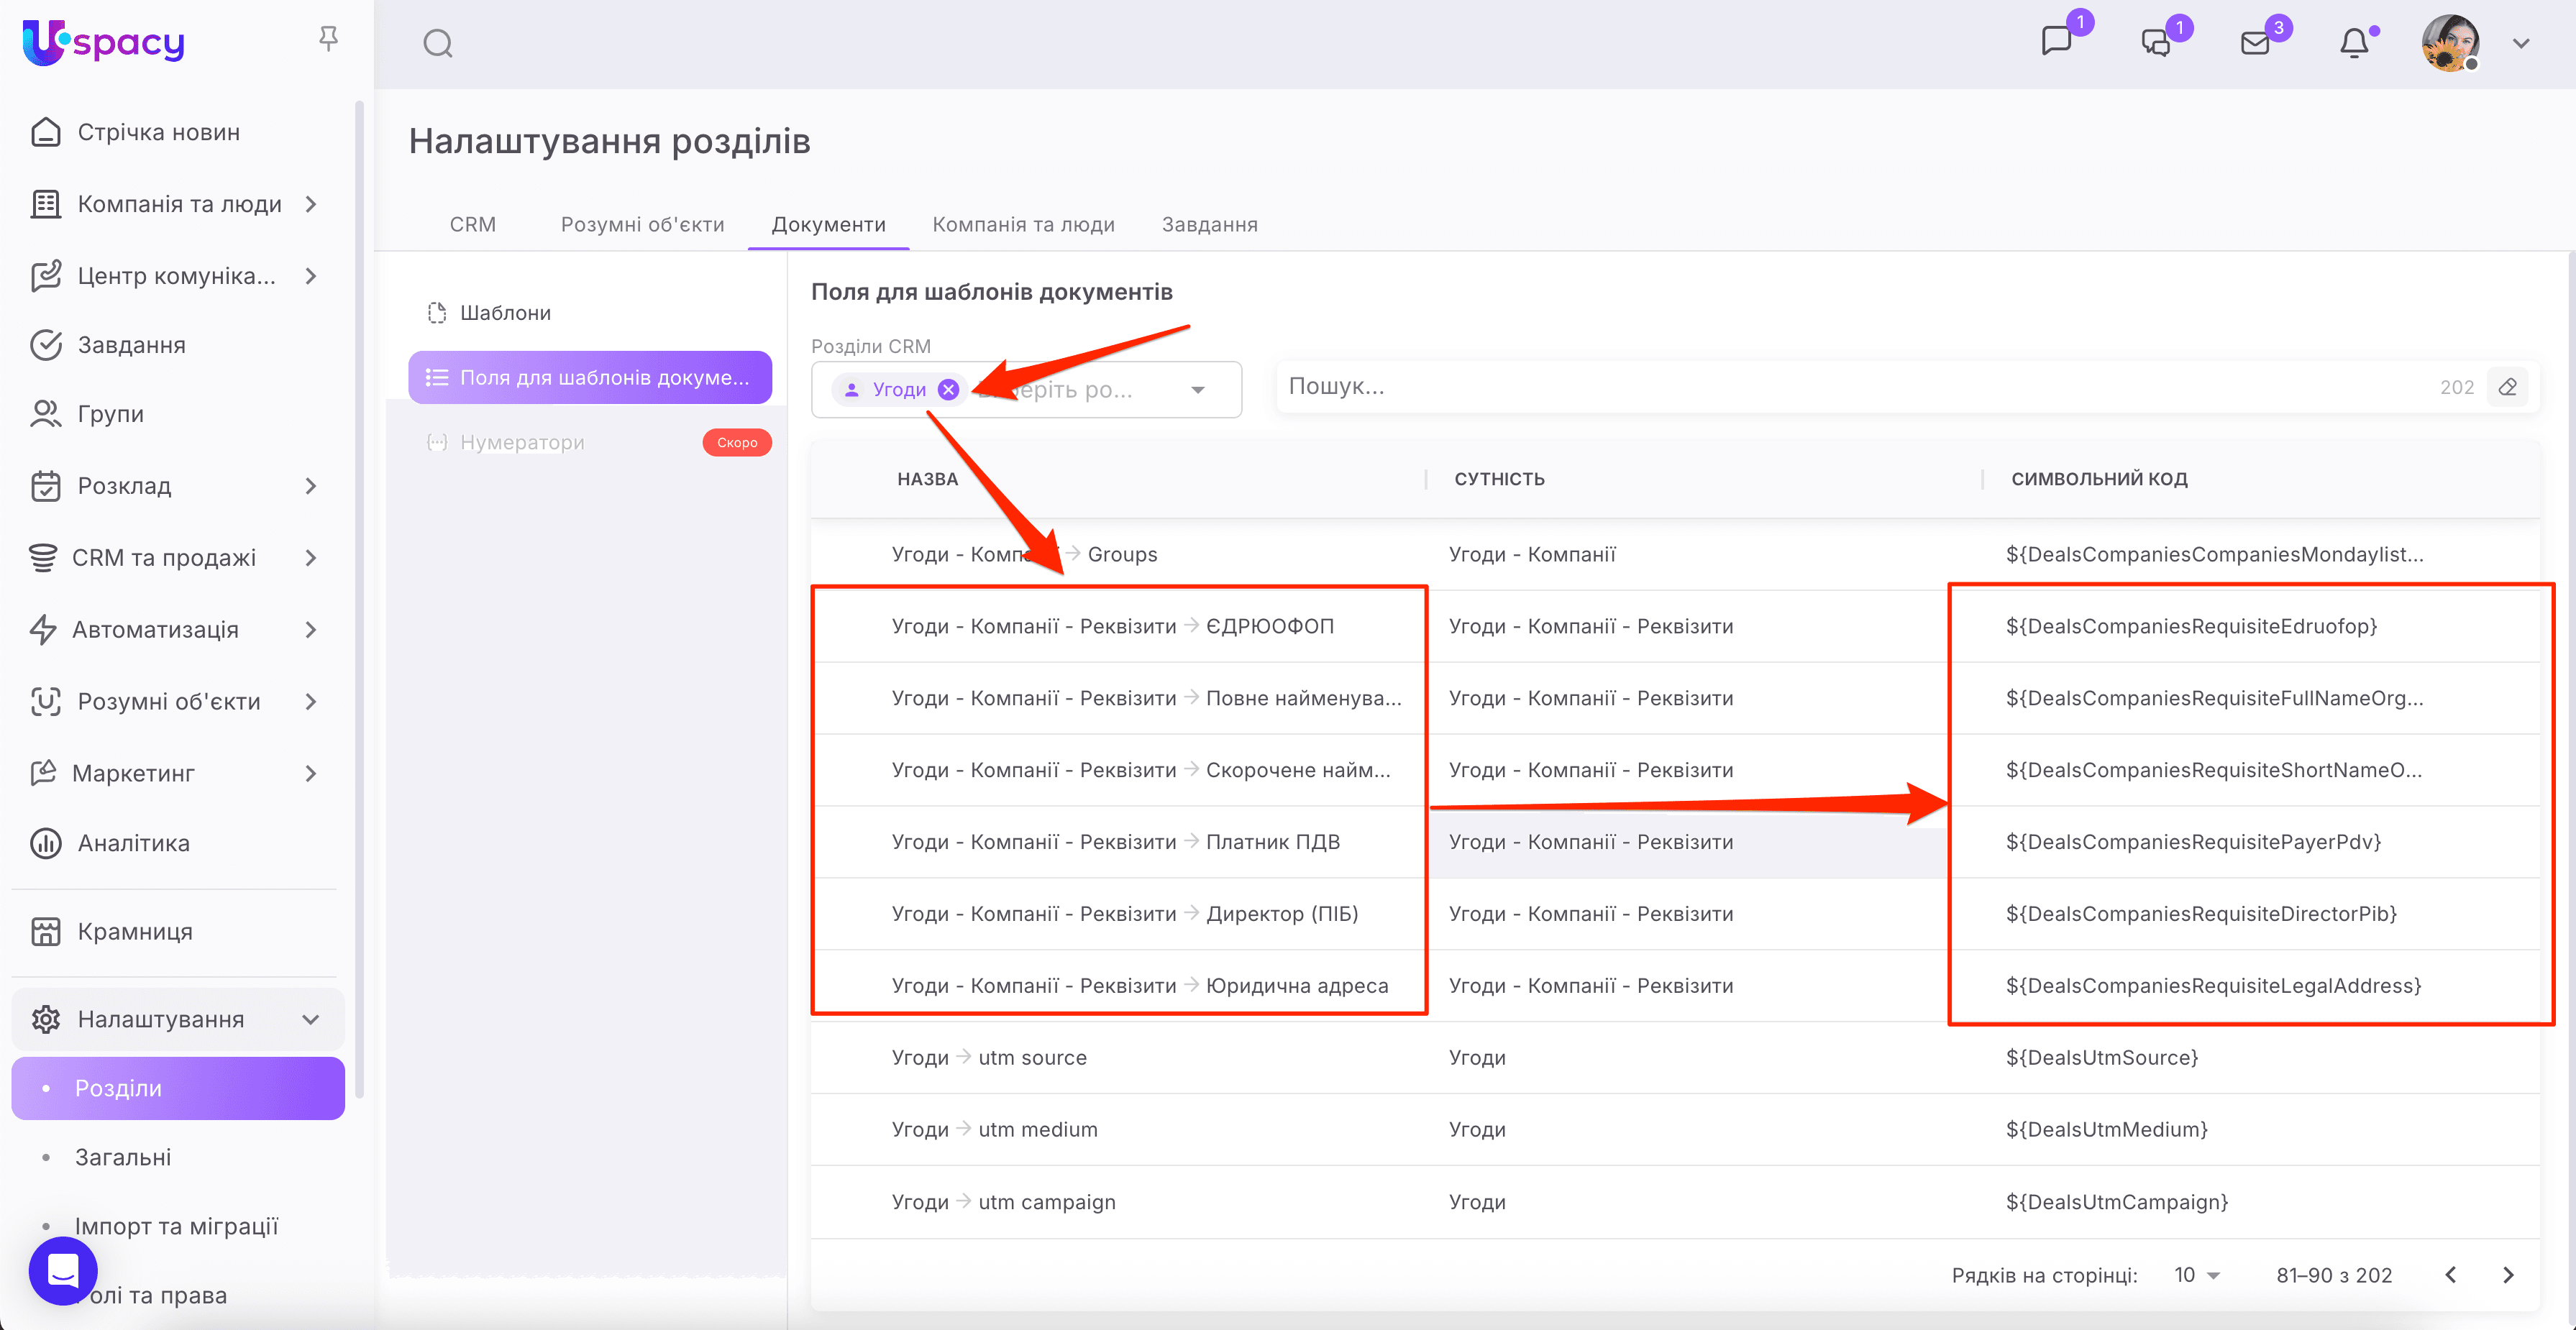2576x1330 pixels.
Task: Switch to the Компанія та люди tab
Action: [1023, 224]
